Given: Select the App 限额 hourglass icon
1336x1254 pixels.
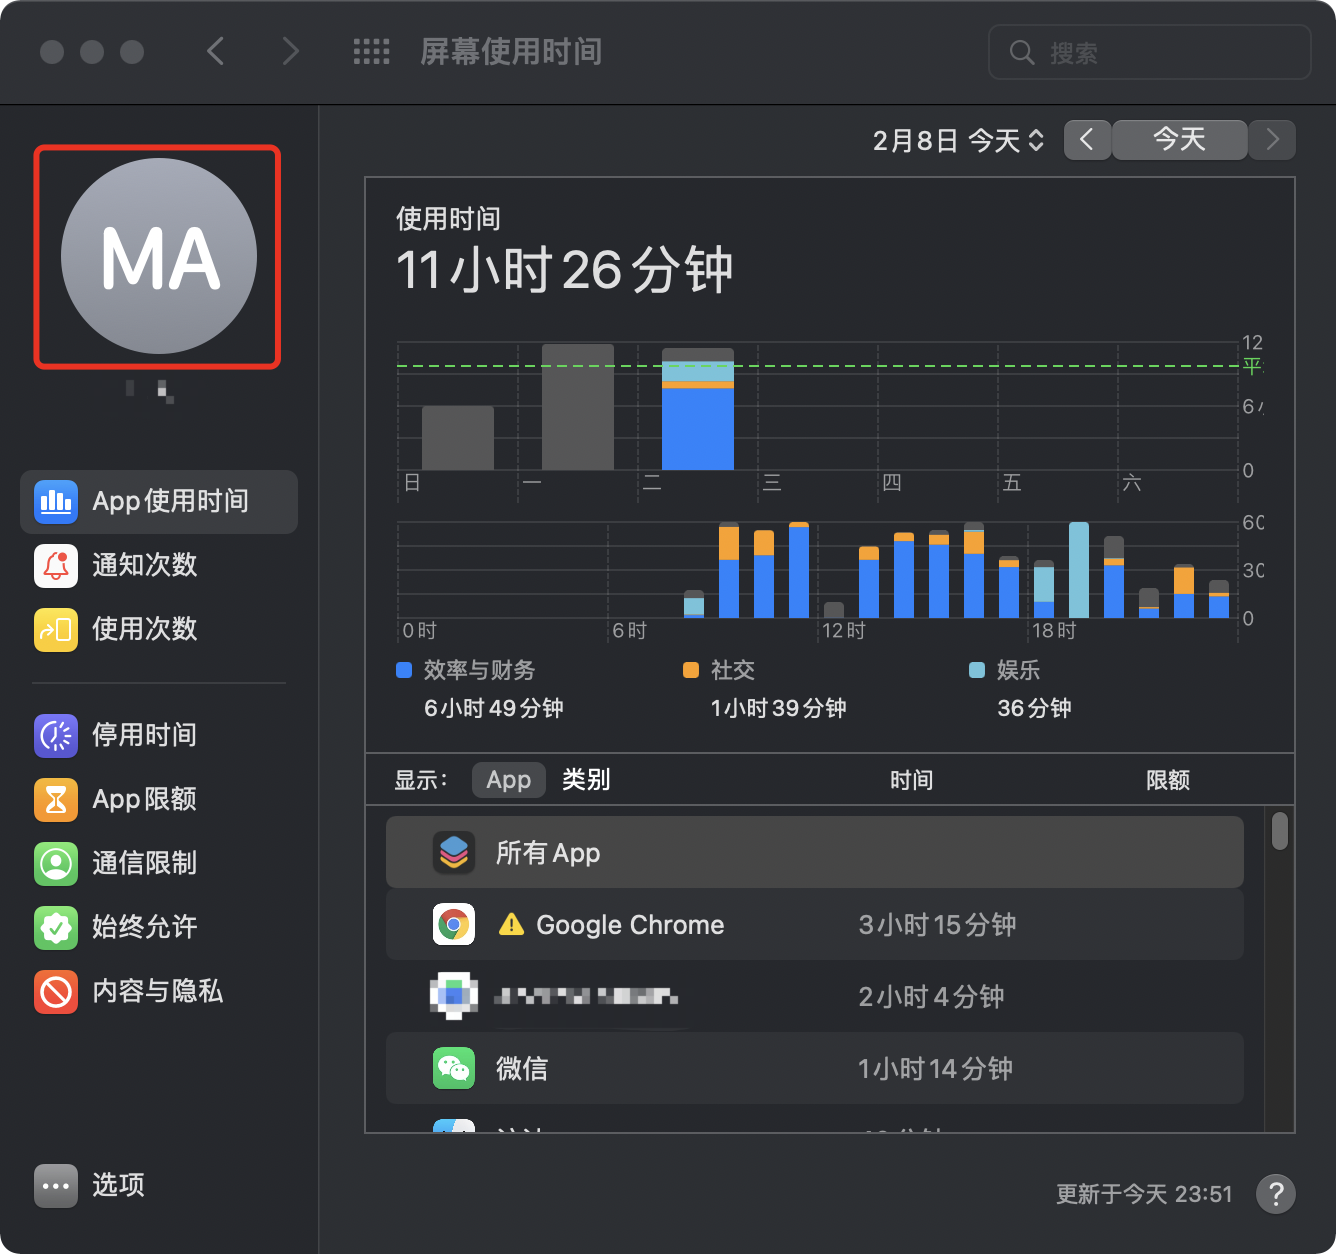Looking at the screenshot, I should click(56, 799).
